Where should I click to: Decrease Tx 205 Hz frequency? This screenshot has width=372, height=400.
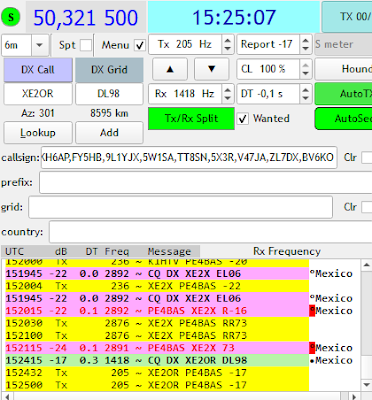227,49
